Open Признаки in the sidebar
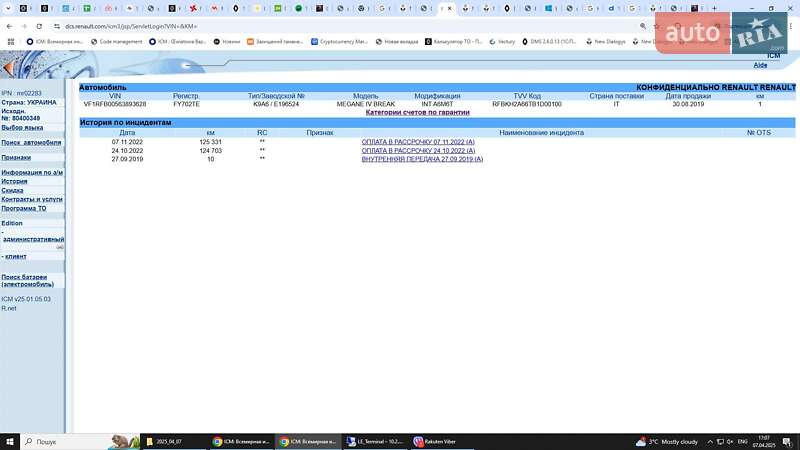The image size is (800, 450). 16,158
